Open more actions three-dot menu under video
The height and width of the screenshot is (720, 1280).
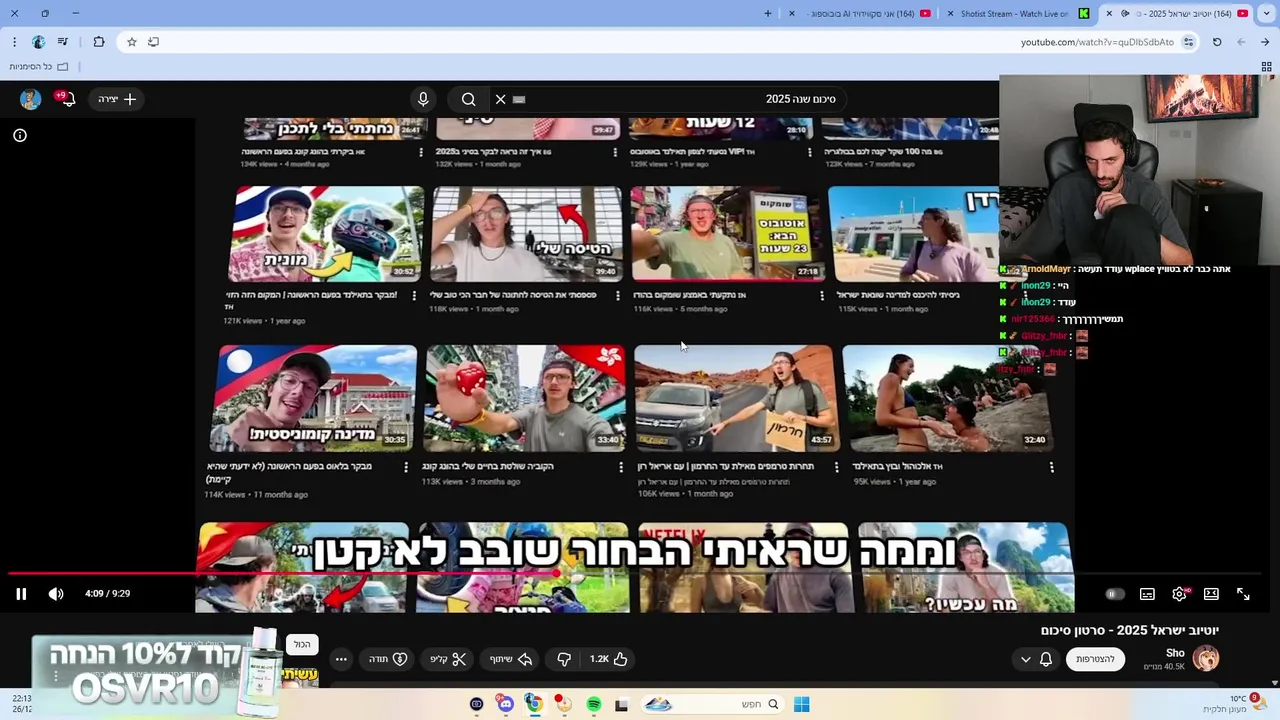(x=341, y=659)
